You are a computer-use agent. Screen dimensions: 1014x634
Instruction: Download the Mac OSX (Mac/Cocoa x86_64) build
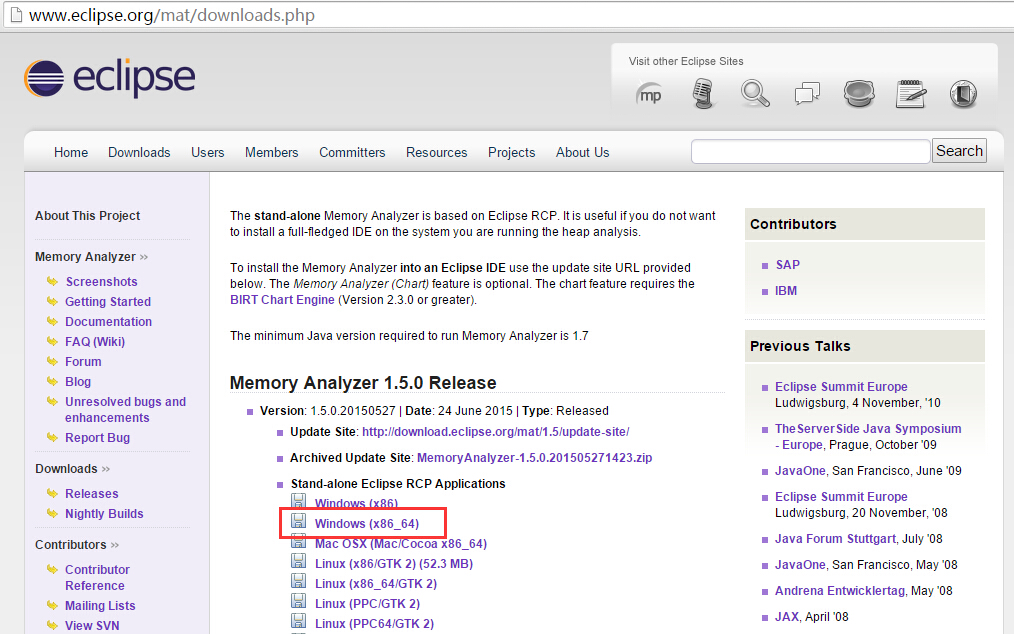click(x=401, y=543)
